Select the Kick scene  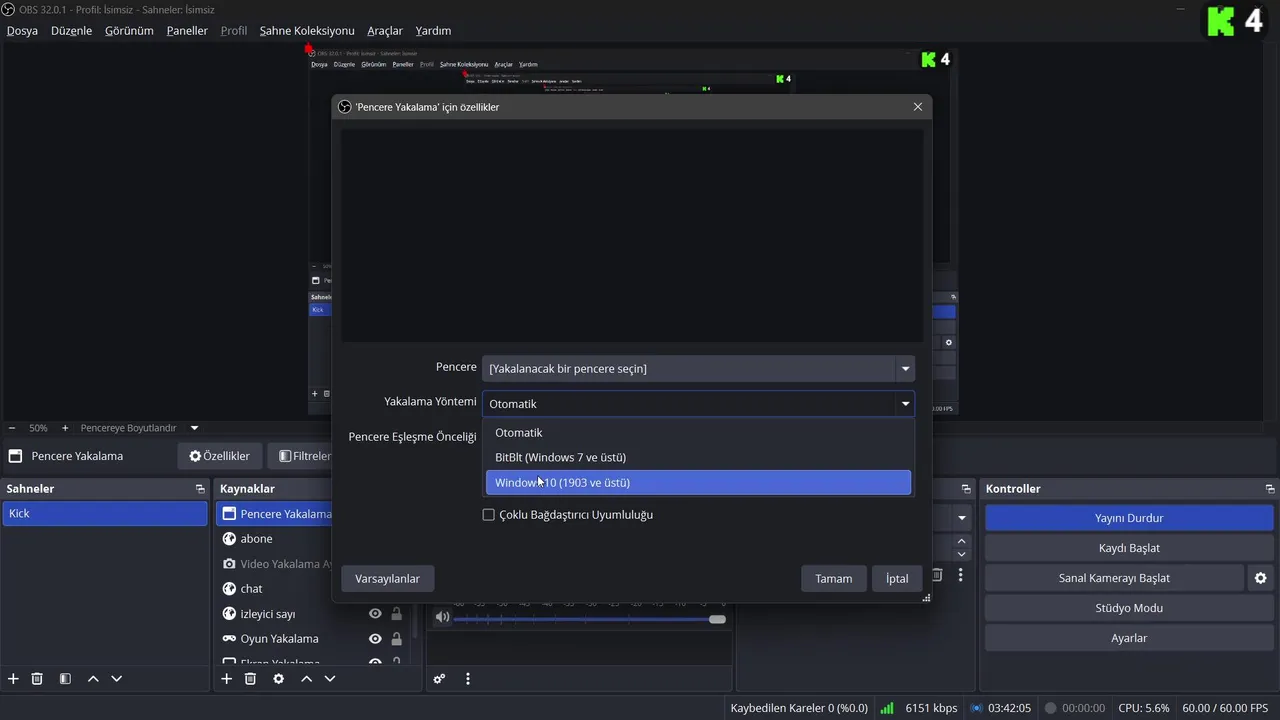click(x=105, y=513)
